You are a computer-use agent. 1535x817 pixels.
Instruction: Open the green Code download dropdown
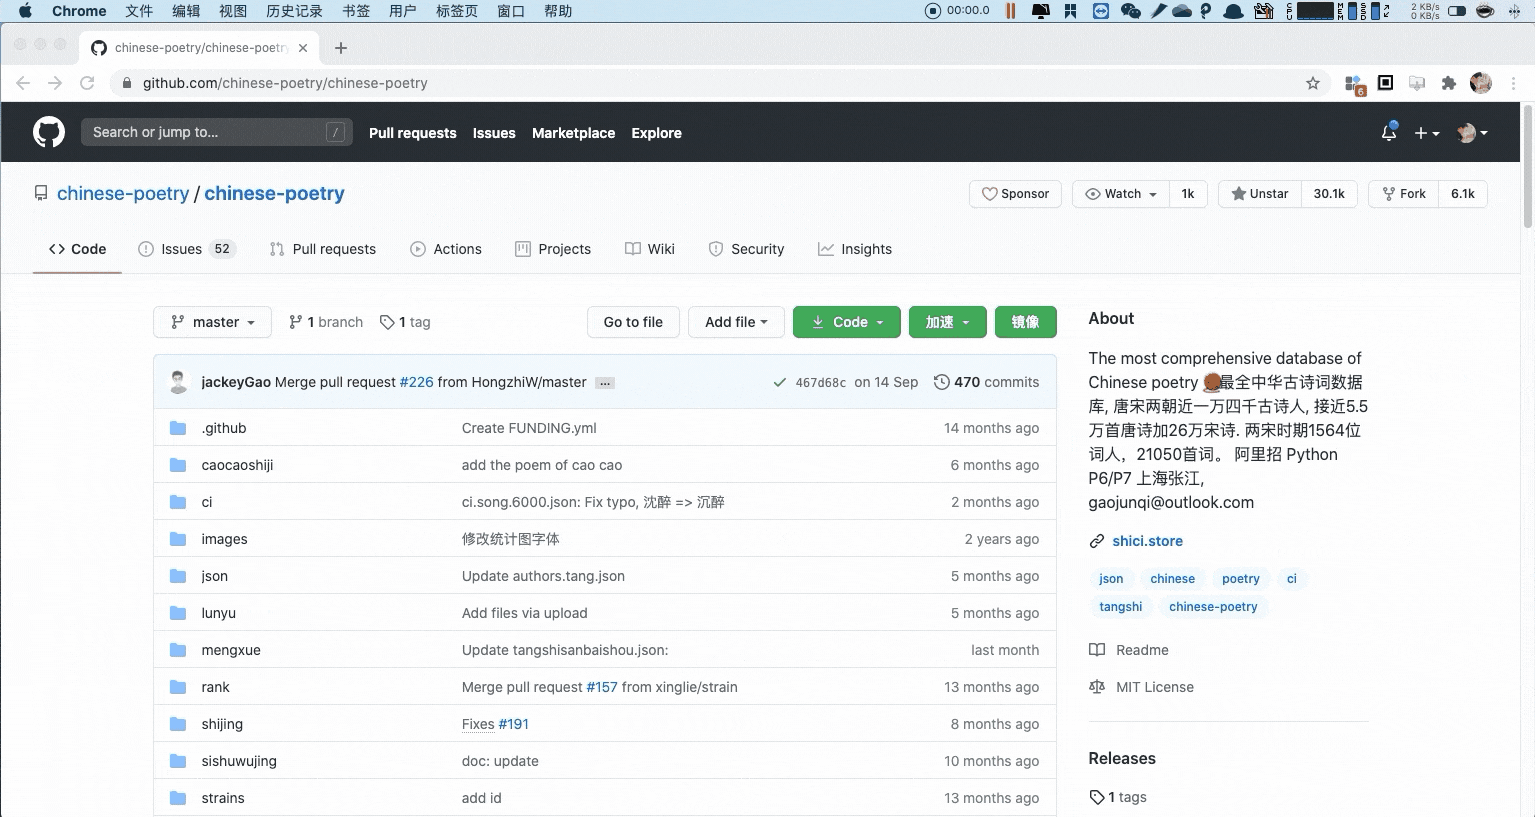(x=846, y=321)
